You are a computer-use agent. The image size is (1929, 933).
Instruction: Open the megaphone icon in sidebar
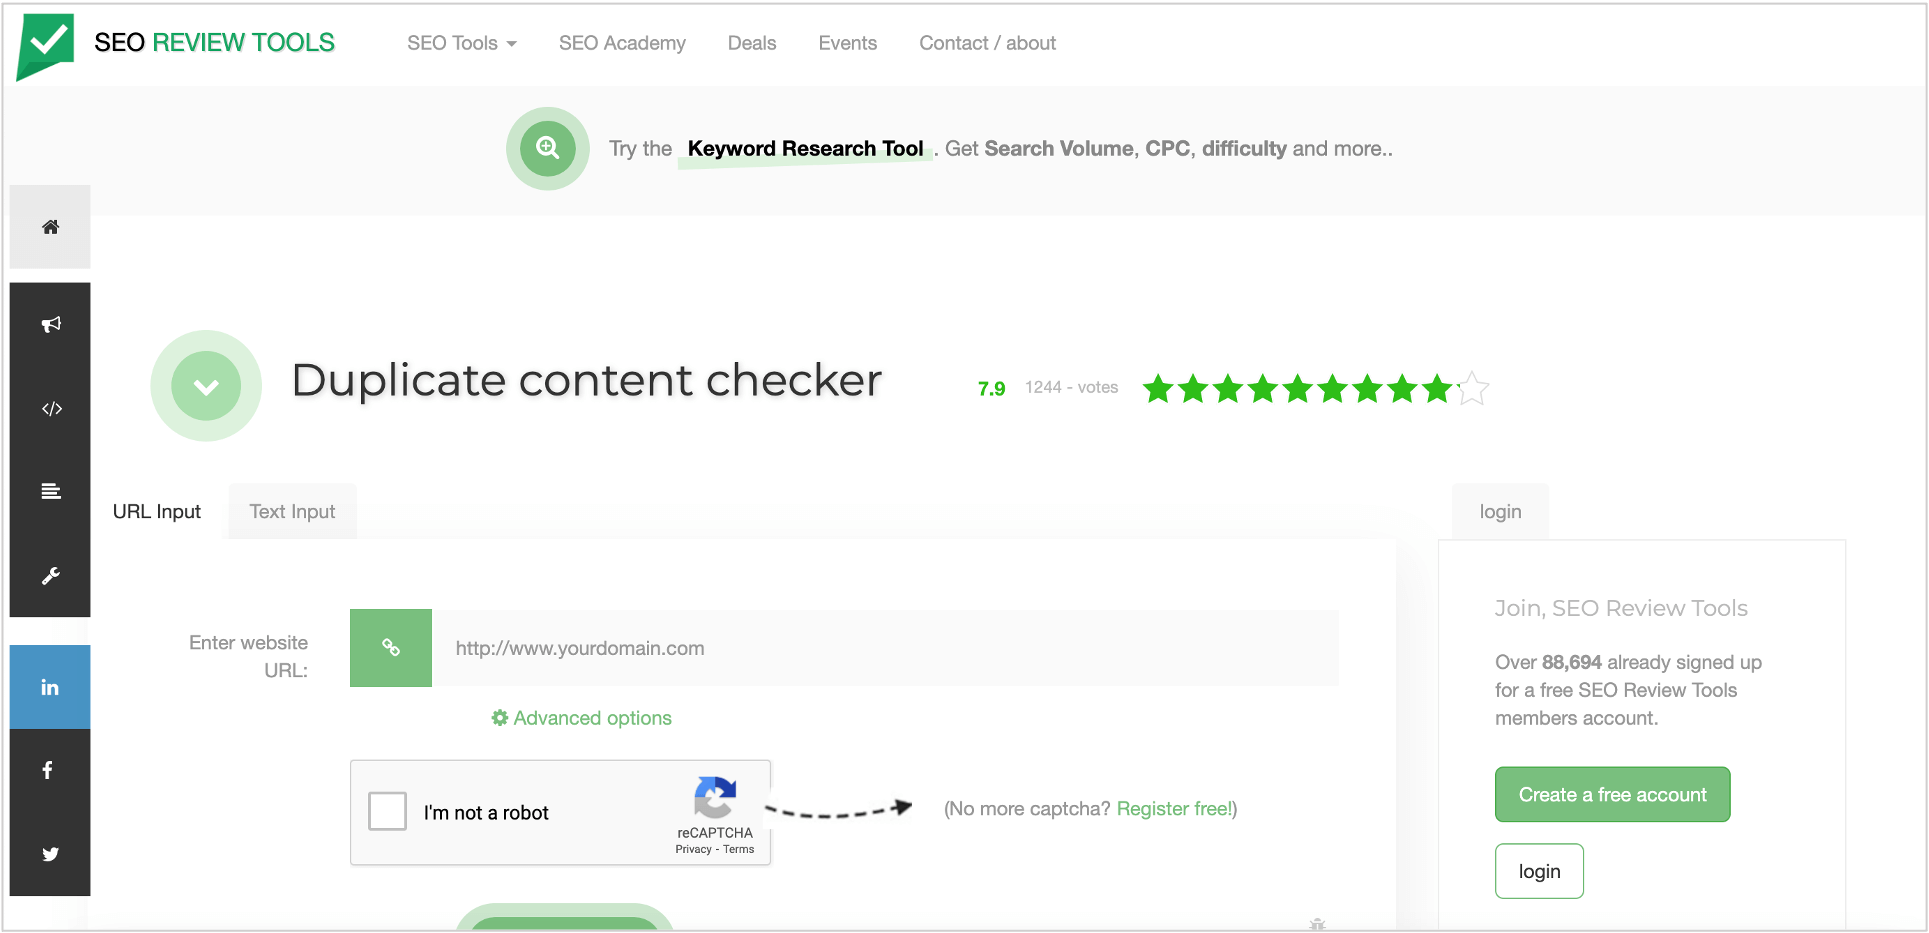coord(50,324)
